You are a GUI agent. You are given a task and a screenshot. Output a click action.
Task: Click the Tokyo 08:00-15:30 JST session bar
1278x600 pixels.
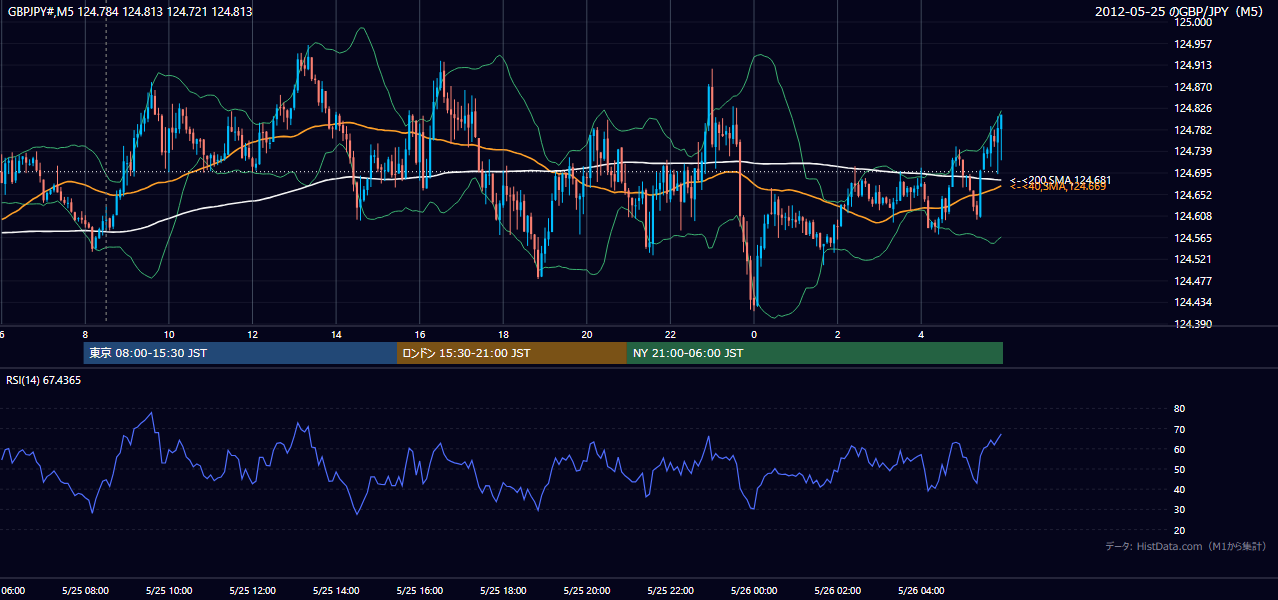point(240,353)
